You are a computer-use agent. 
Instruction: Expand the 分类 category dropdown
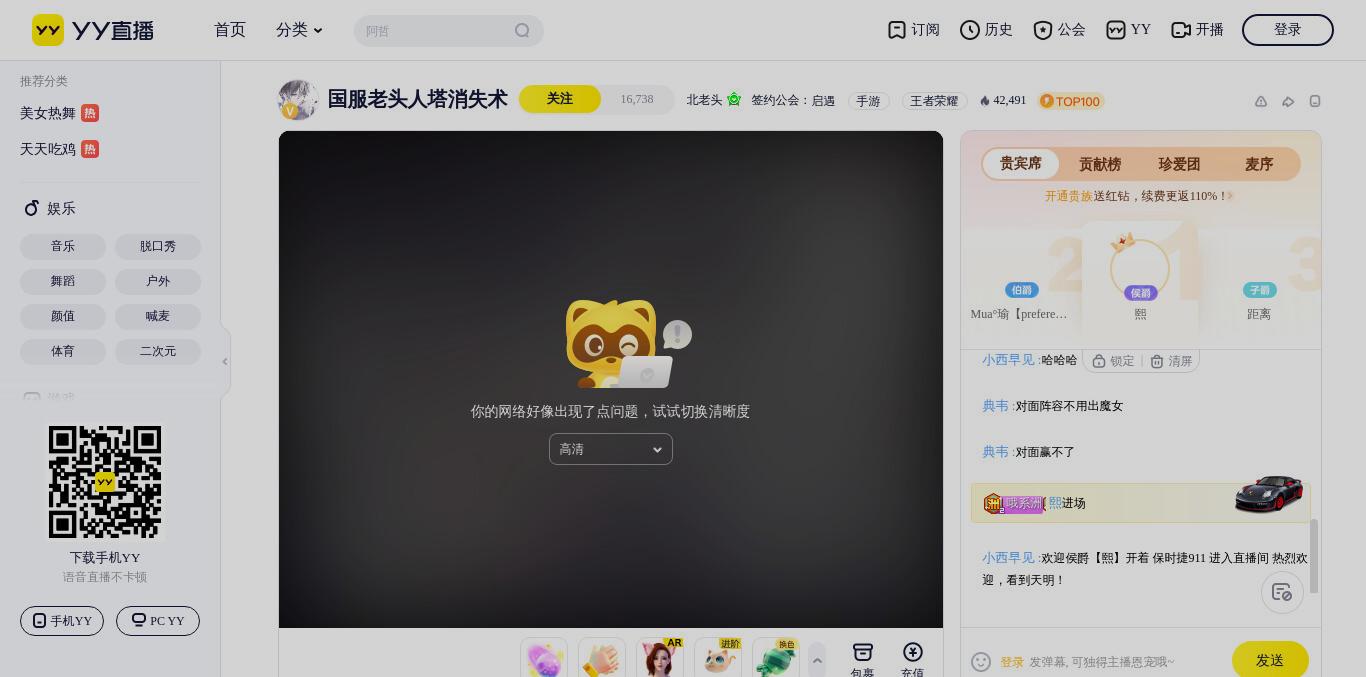300,30
